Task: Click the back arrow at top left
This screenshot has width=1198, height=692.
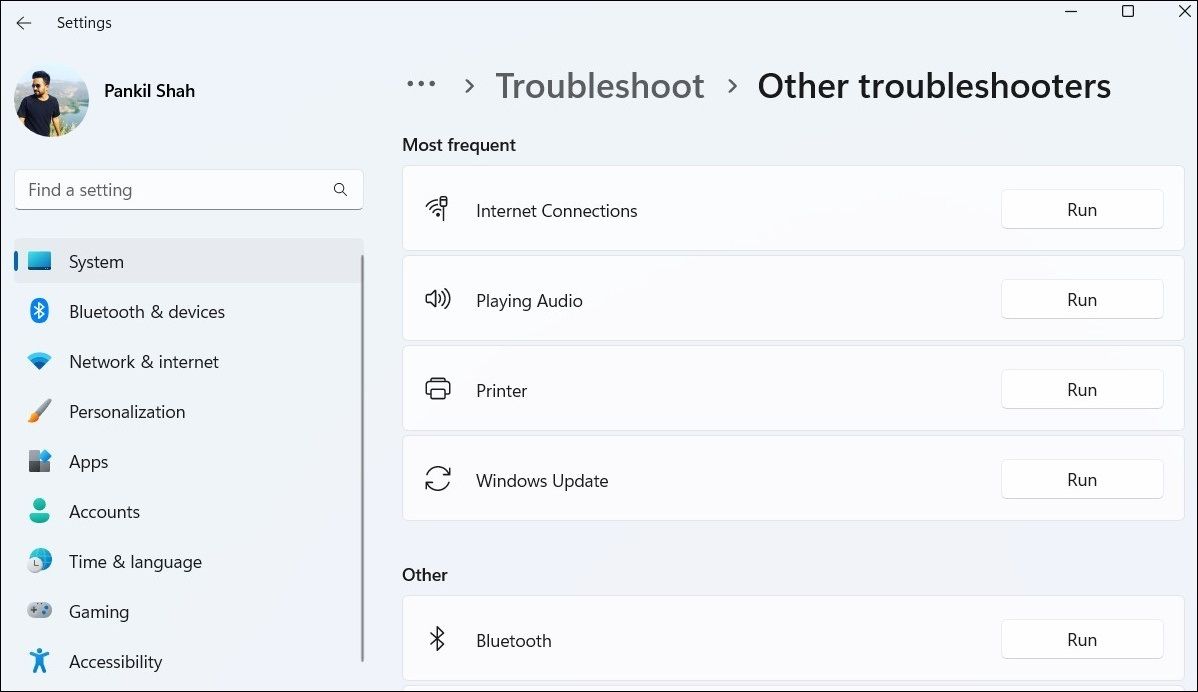Action: 23,22
